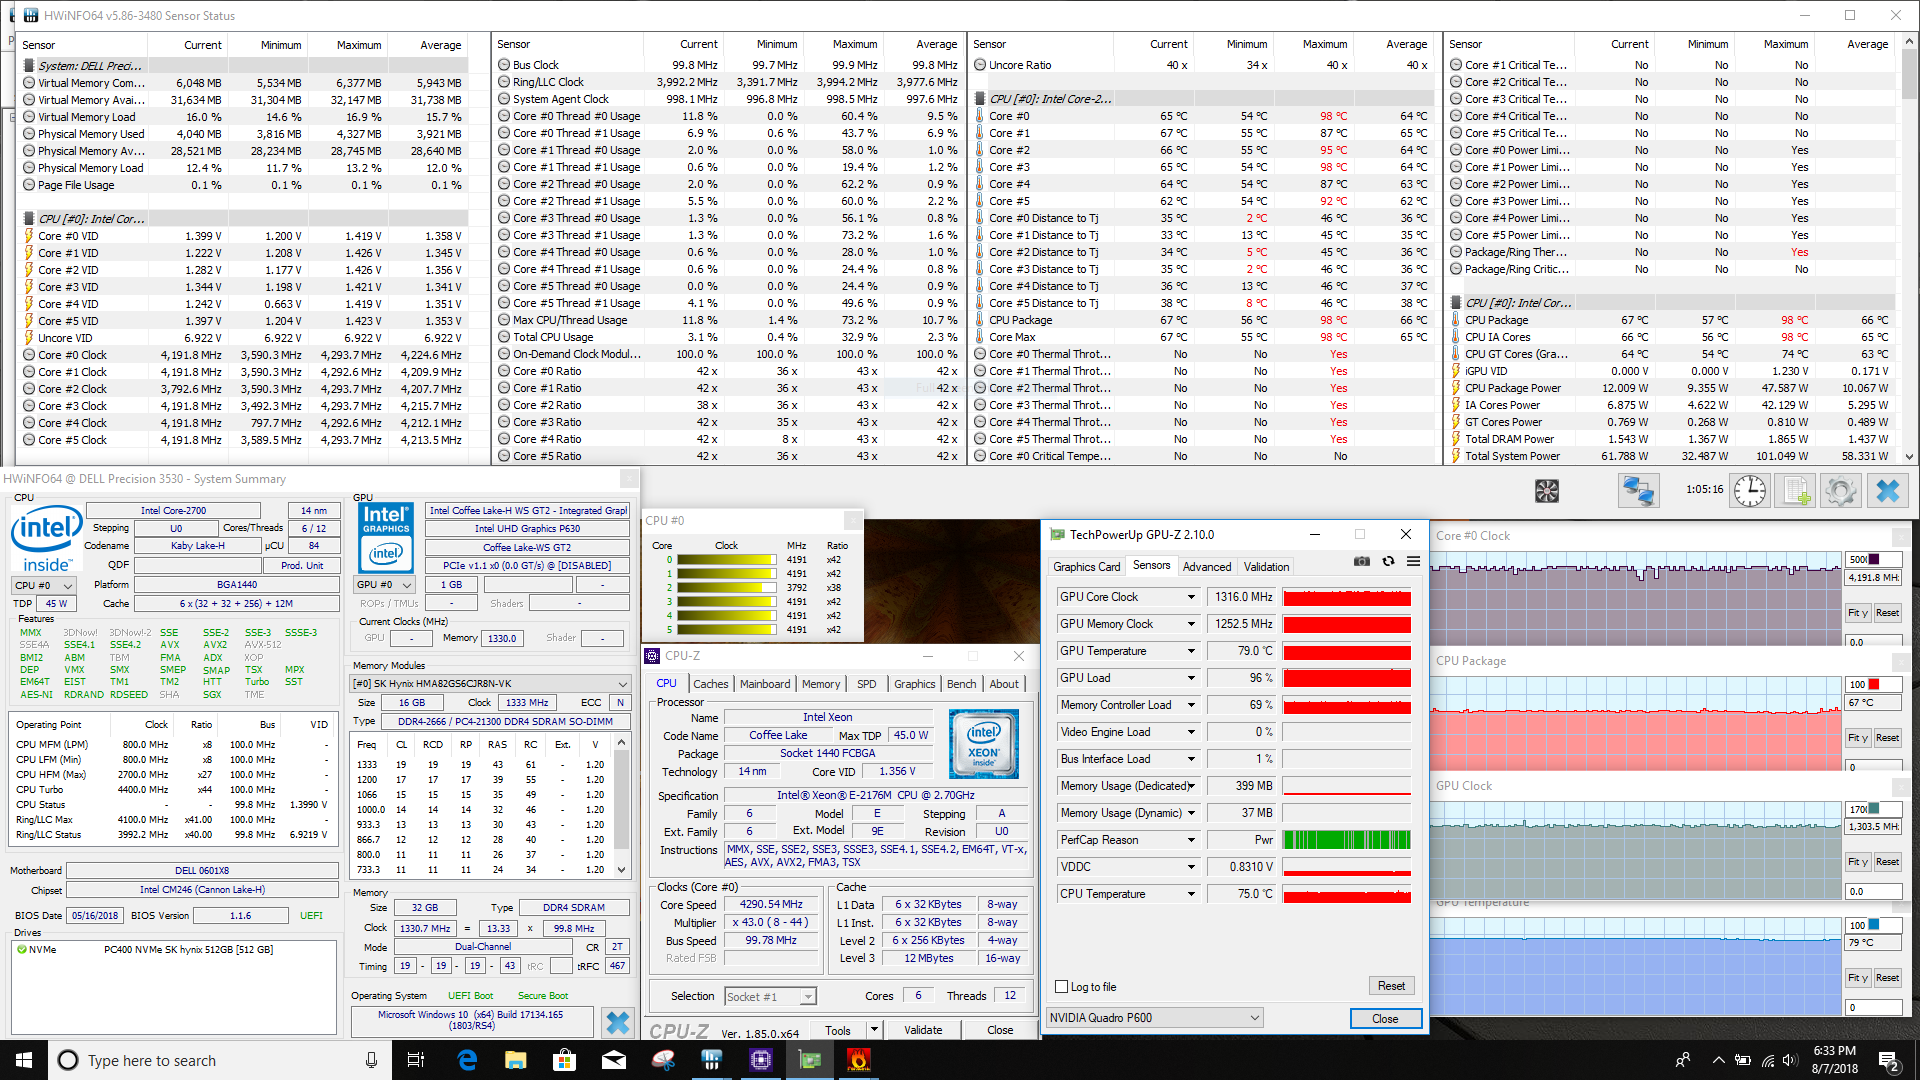Switch to CPU-Z Bench tab
Screen dimensions: 1920x1080
click(x=961, y=684)
